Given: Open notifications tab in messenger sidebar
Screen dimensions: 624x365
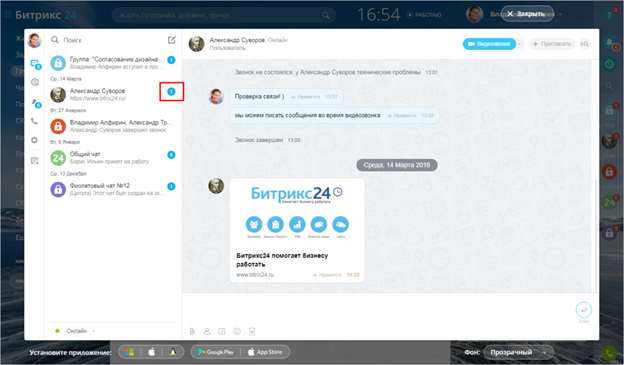Looking at the screenshot, I should [x=35, y=82].
